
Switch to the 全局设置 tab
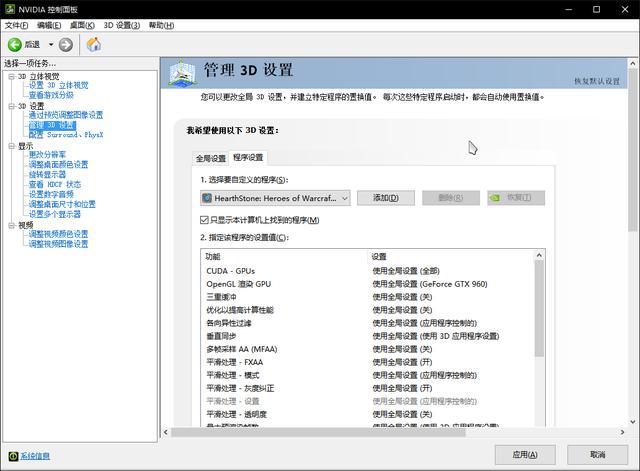click(211, 158)
